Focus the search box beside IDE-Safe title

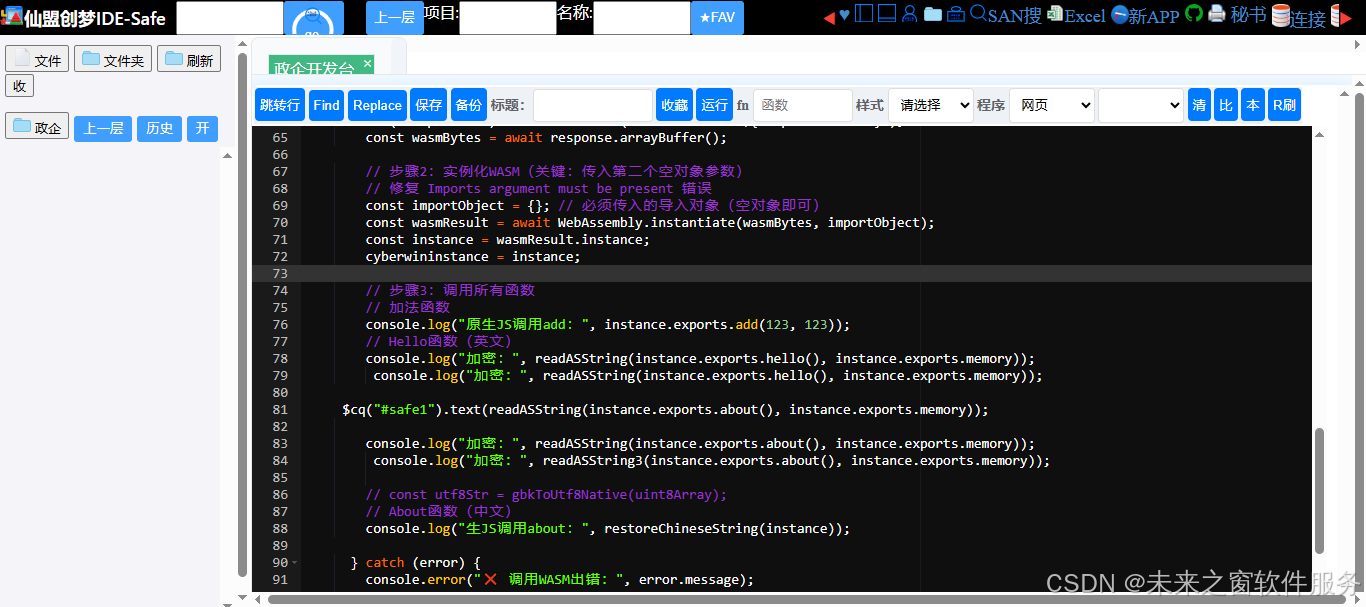[230, 18]
